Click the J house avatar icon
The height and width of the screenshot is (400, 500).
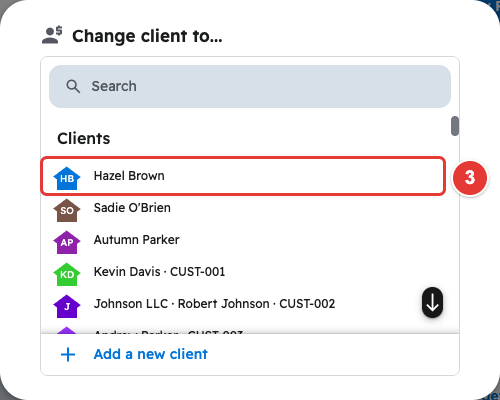point(67,306)
